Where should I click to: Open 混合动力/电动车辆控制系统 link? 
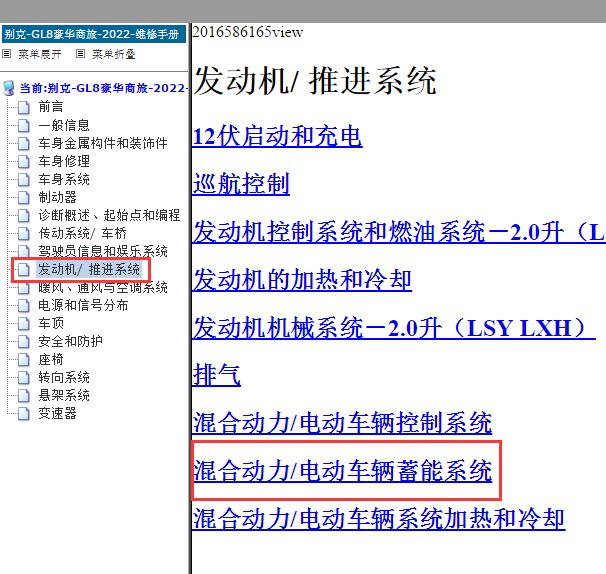point(342,422)
